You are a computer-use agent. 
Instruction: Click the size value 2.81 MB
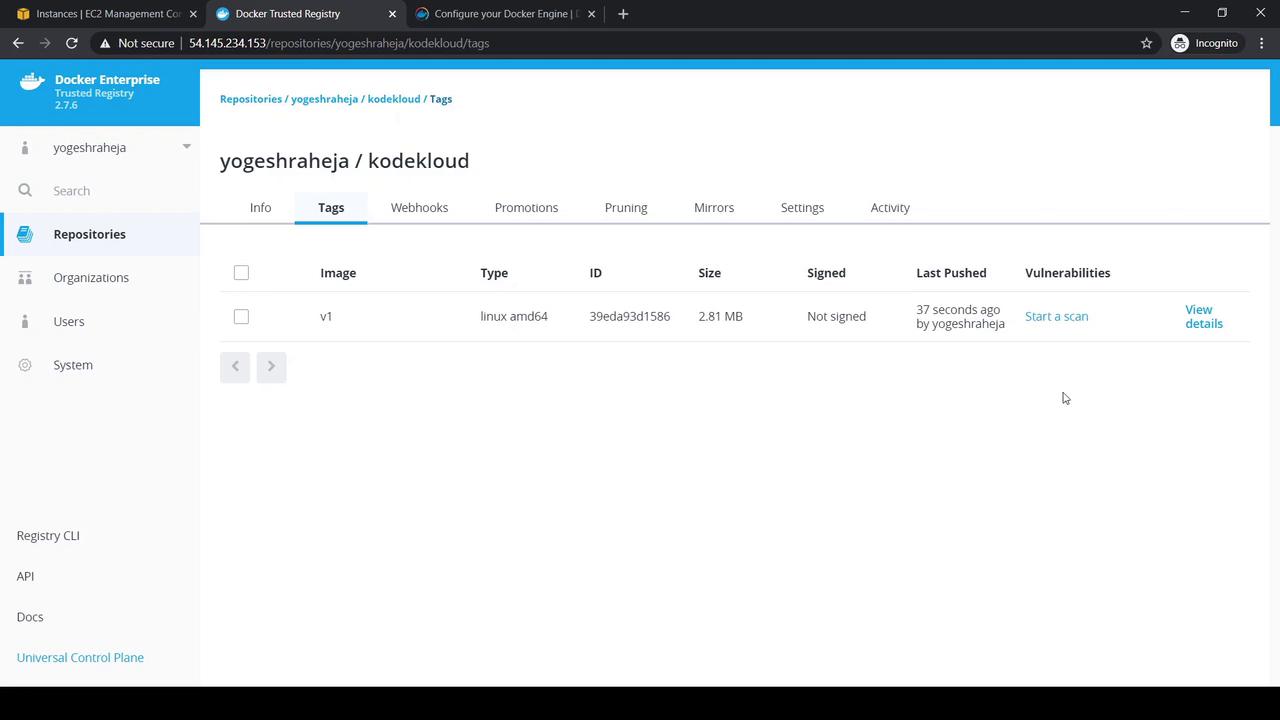(x=720, y=317)
